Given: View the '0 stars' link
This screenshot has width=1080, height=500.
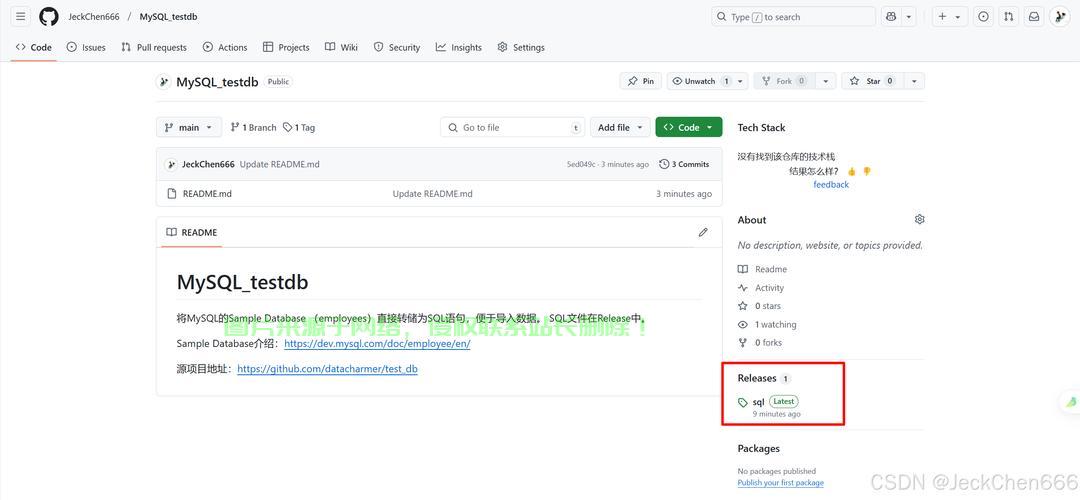Looking at the screenshot, I should (760, 306).
